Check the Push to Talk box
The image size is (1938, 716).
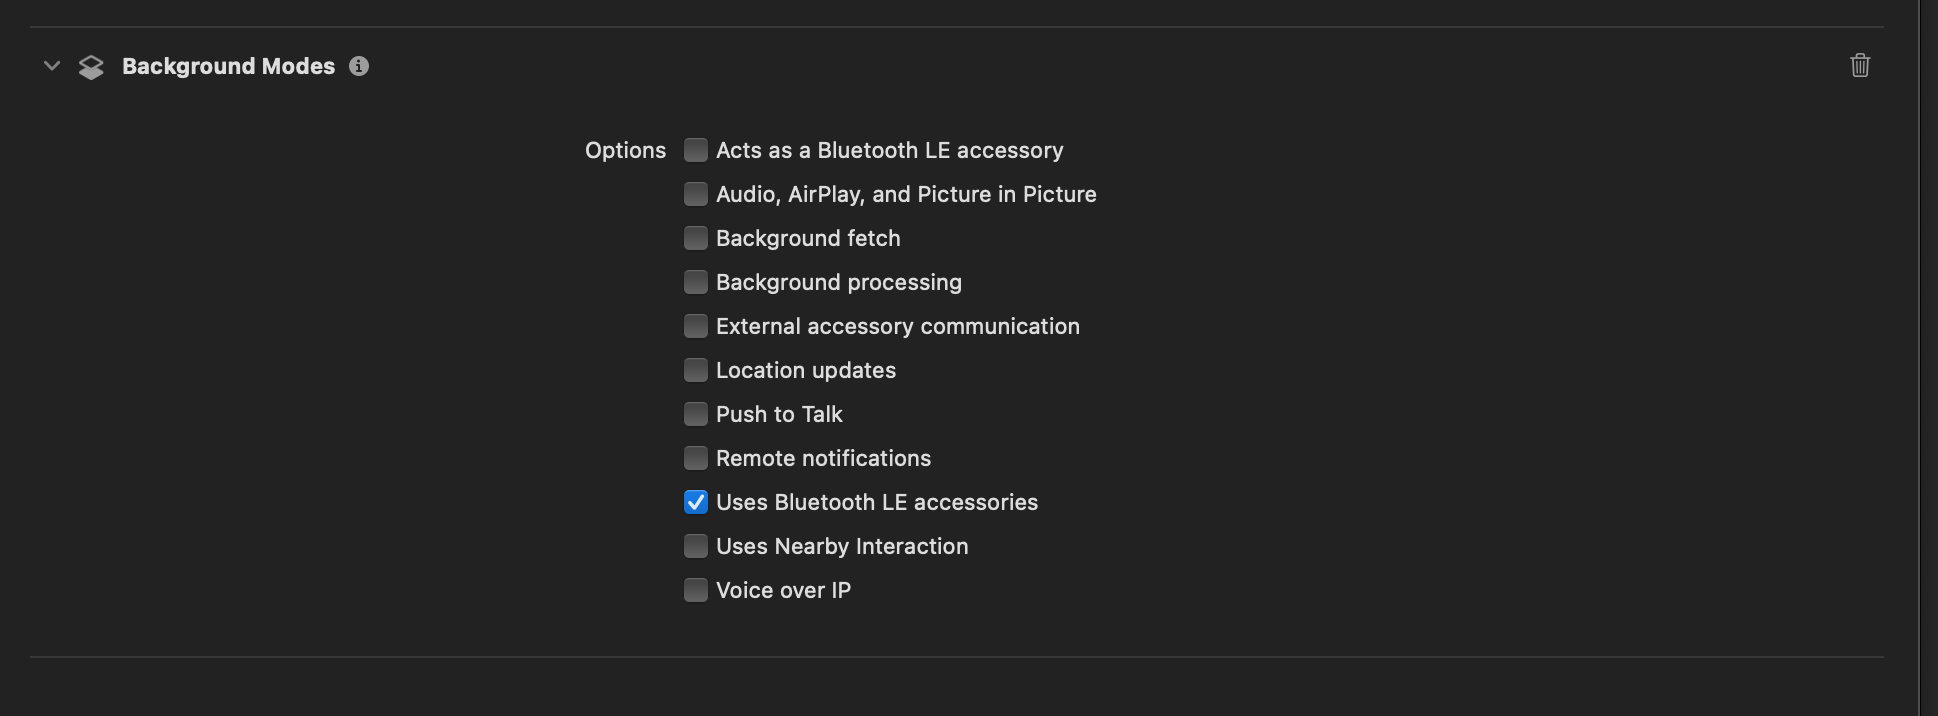696,414
